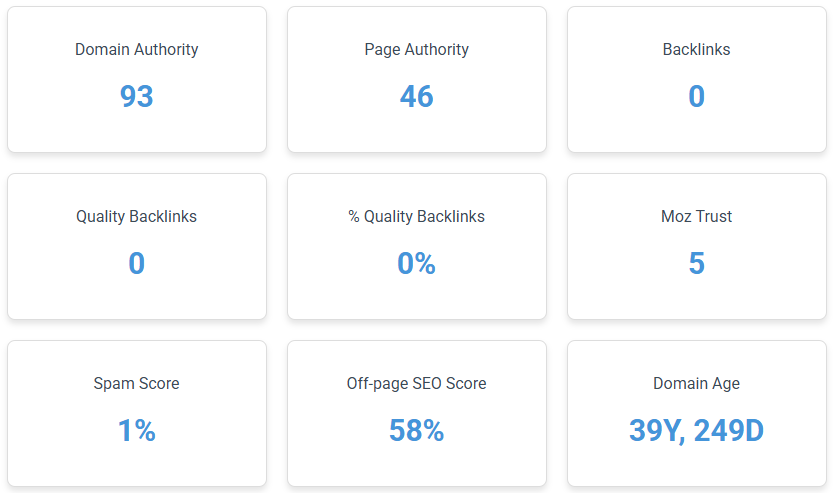Screen dimensions: 834x493
Task: Open the Moz Trust card
Action: tap(696, 246)
